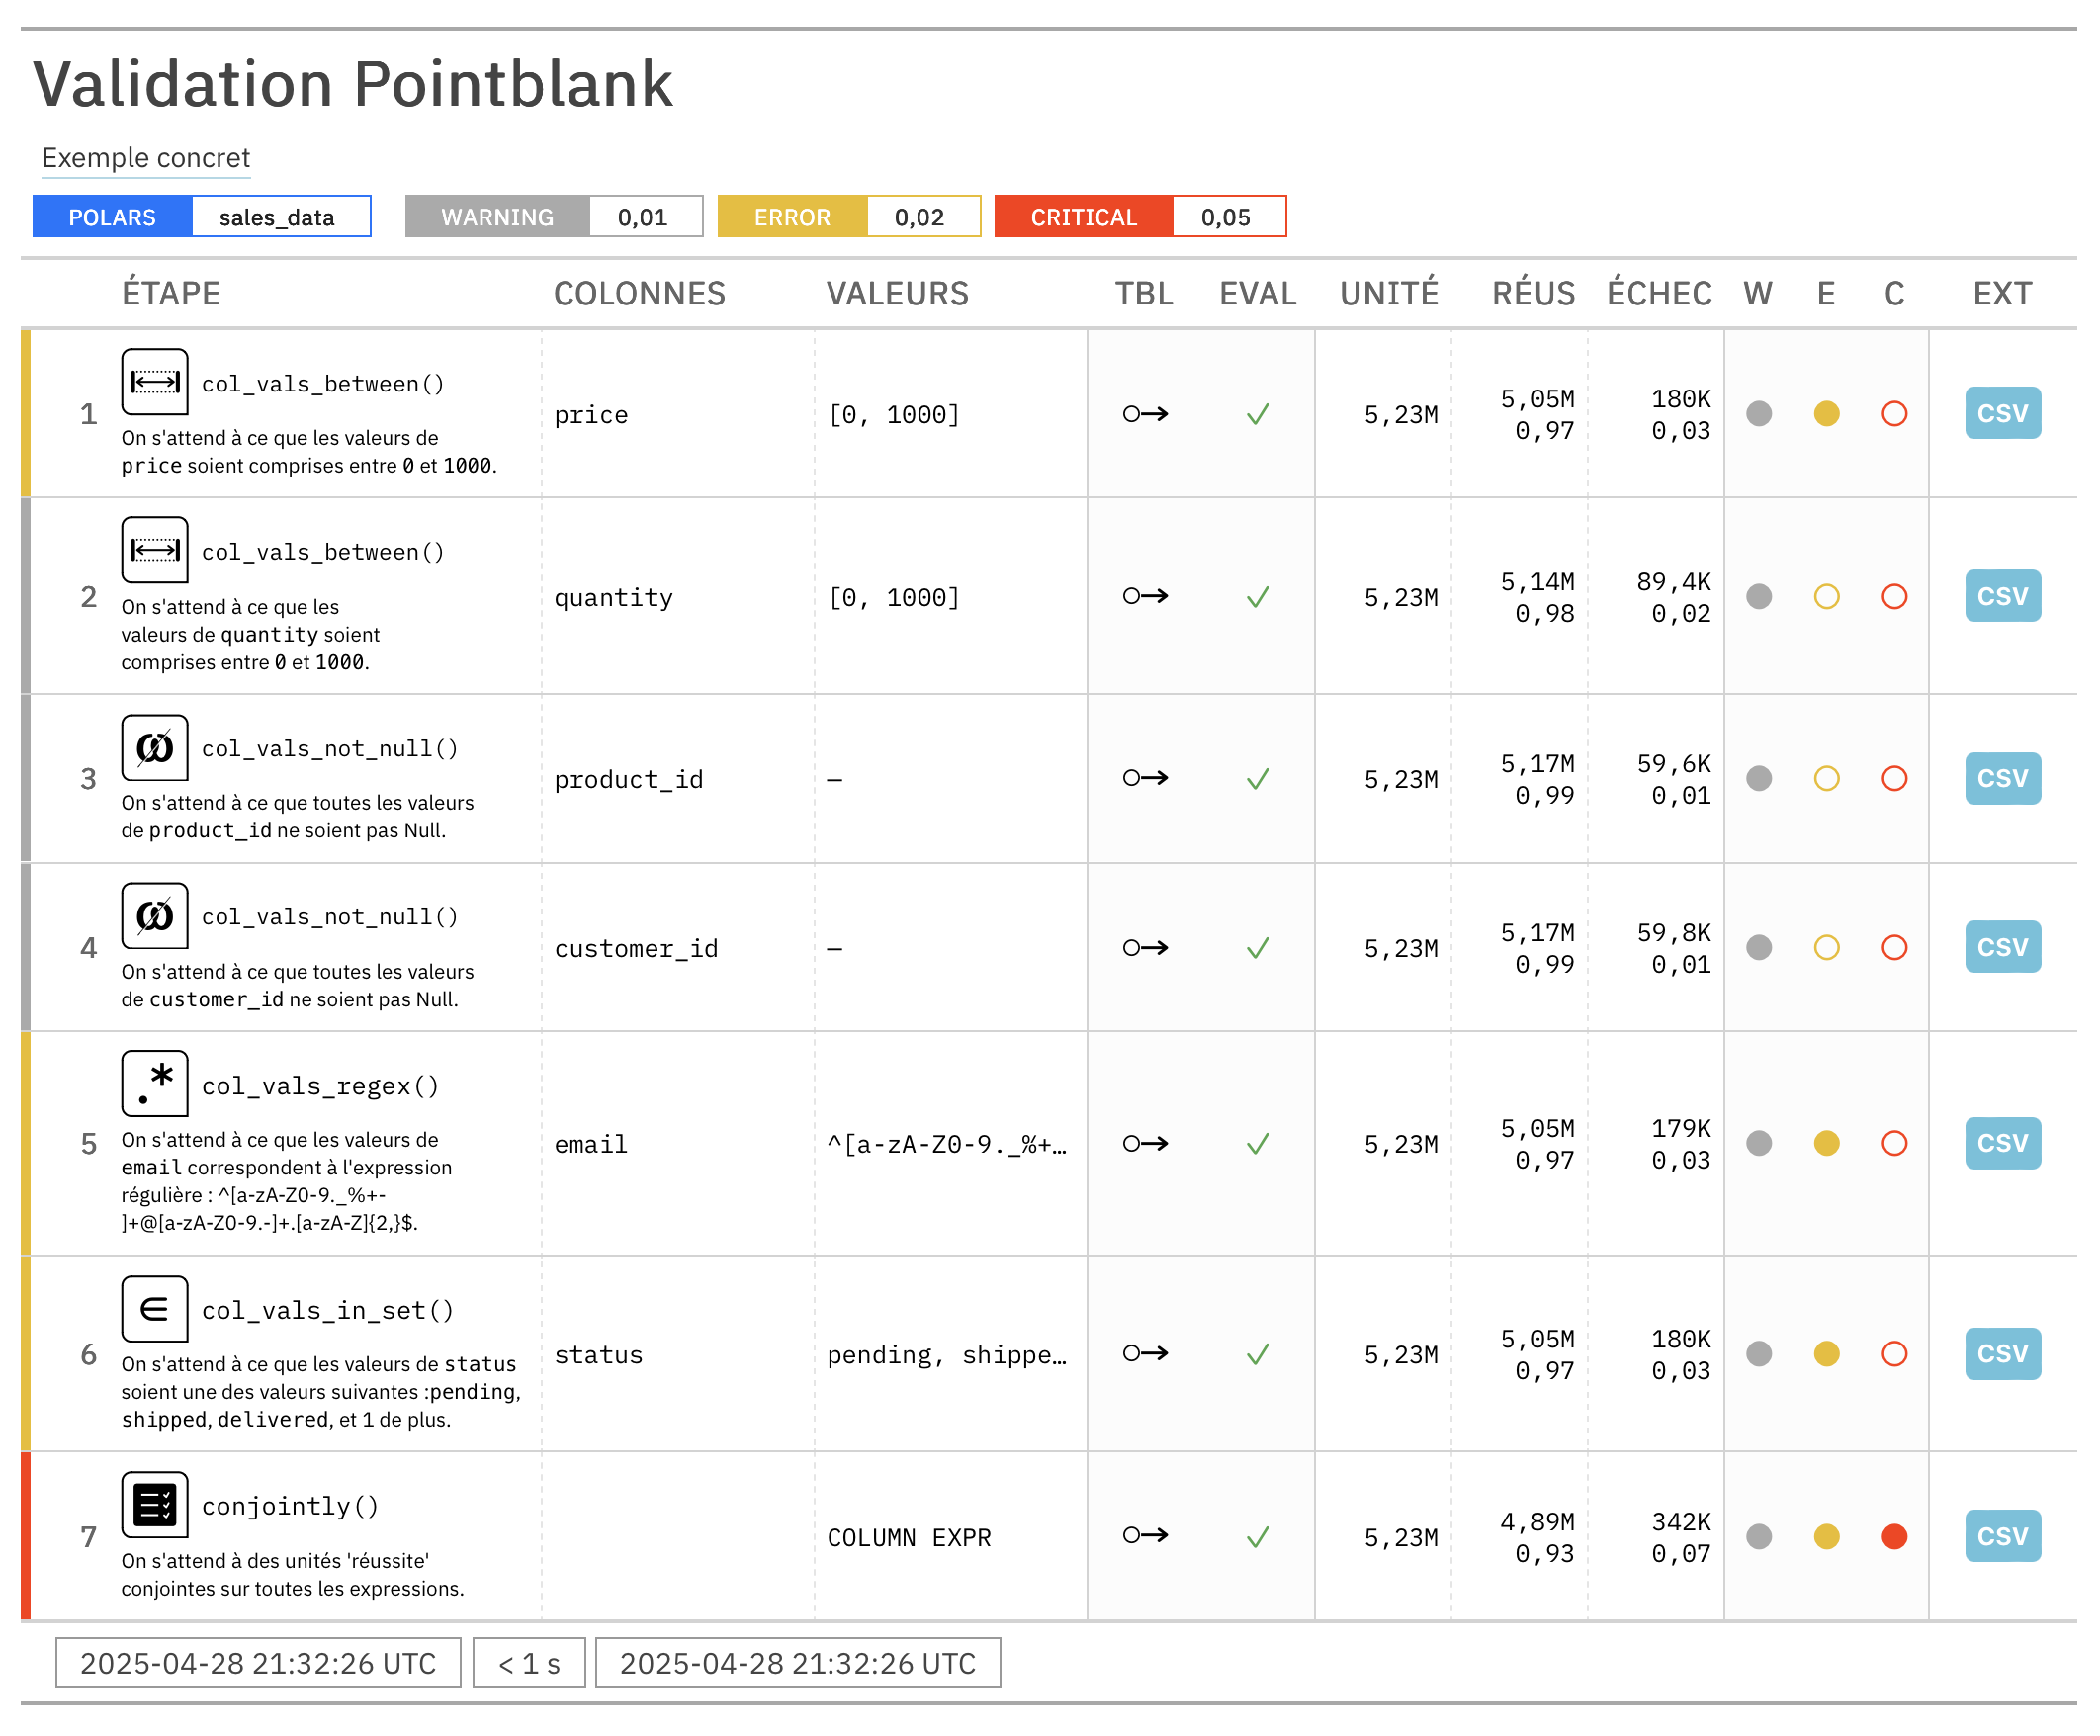2100x1736 pixels.
Task: Click the table arrow icon in price row
Action: [1145, 414]
